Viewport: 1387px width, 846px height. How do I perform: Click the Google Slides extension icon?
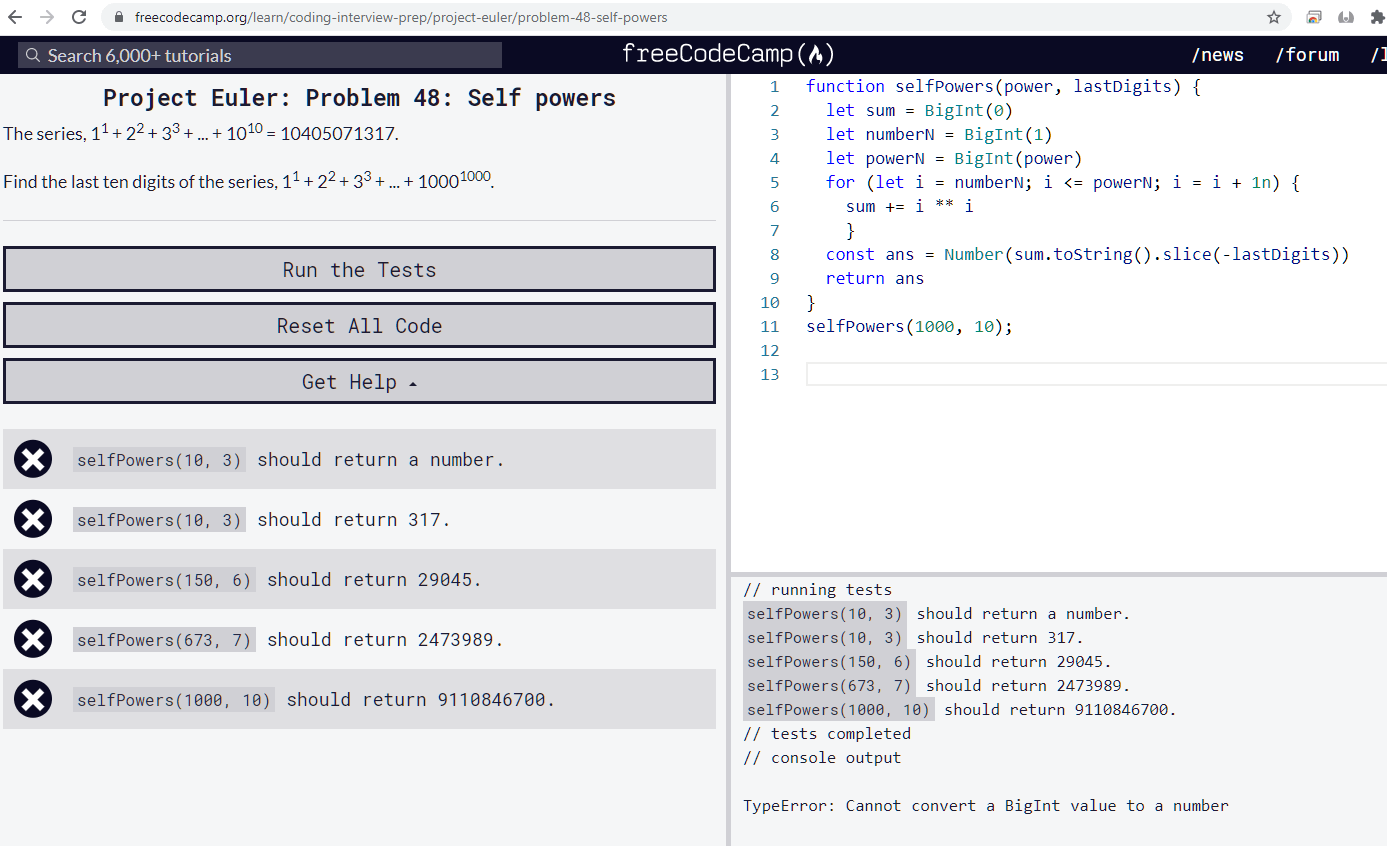[x=1313, y=16]
